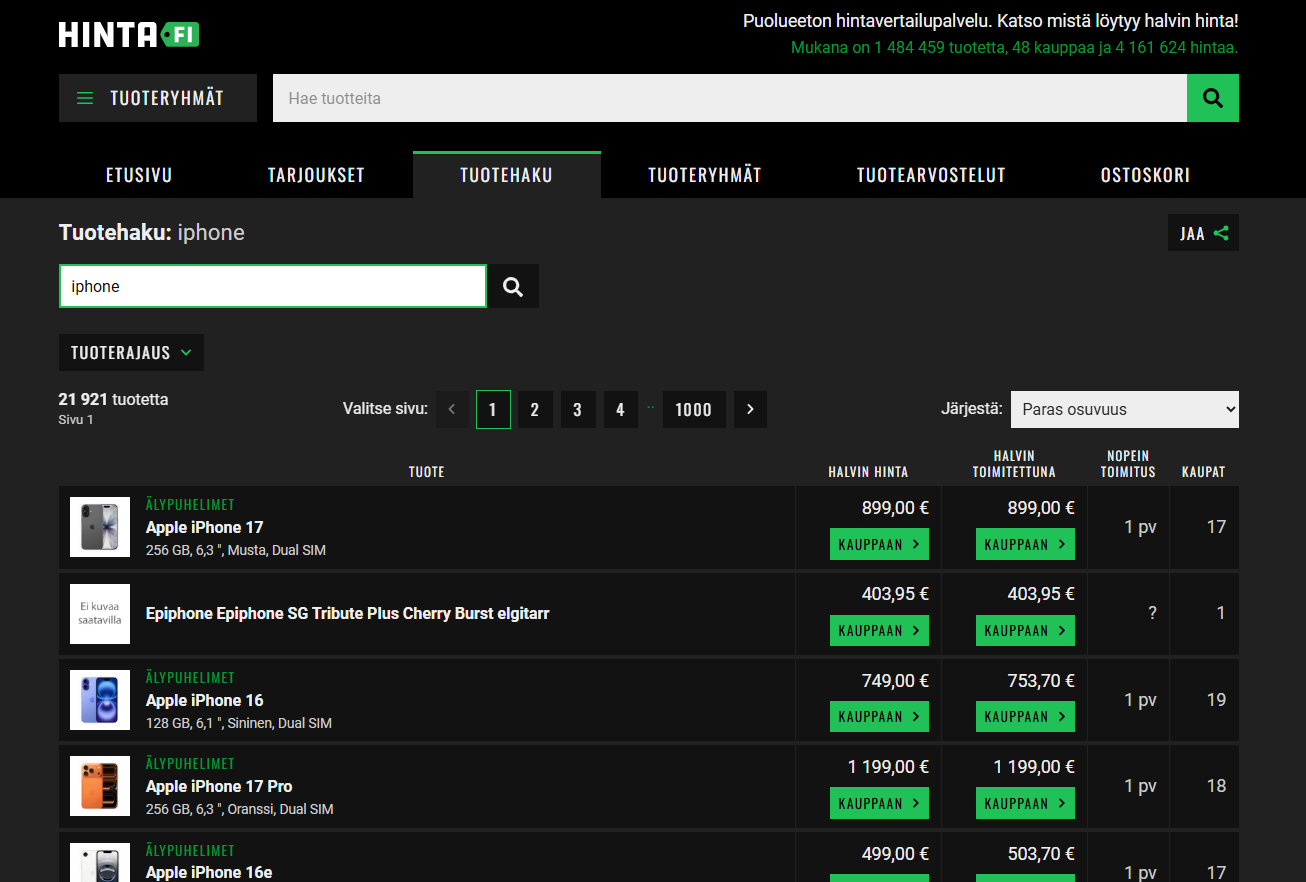The height and width of the screenshot is (882, 1306).
Task: Switch to the Tuotearvostelut tab
Action: (x=931, y=175)
